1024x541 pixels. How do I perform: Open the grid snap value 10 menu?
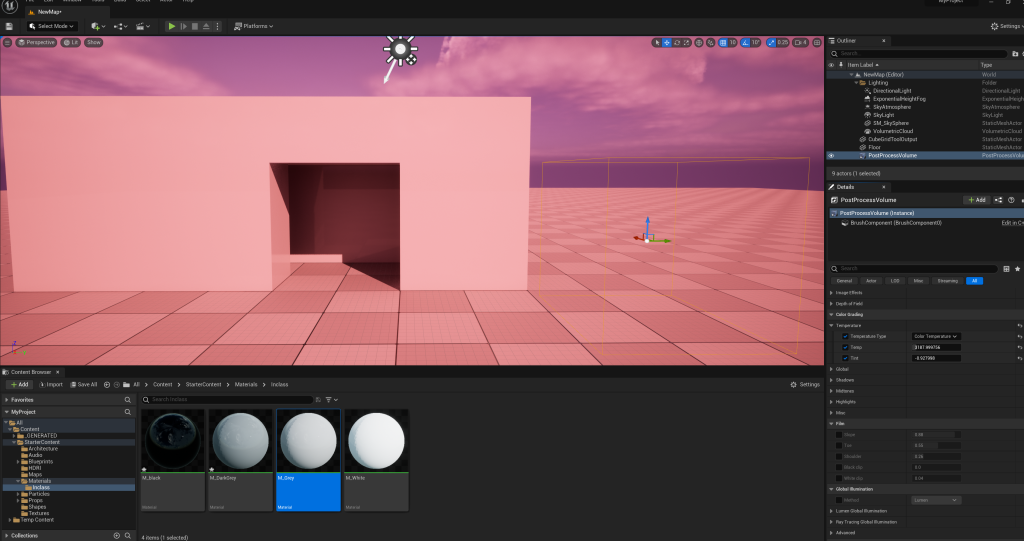tap(733, 42)
